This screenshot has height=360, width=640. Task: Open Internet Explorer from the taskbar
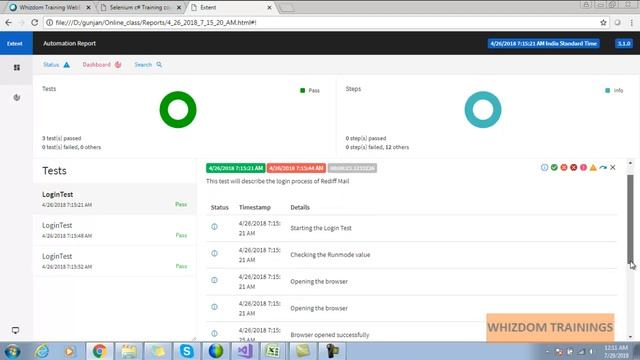point(42,351)
